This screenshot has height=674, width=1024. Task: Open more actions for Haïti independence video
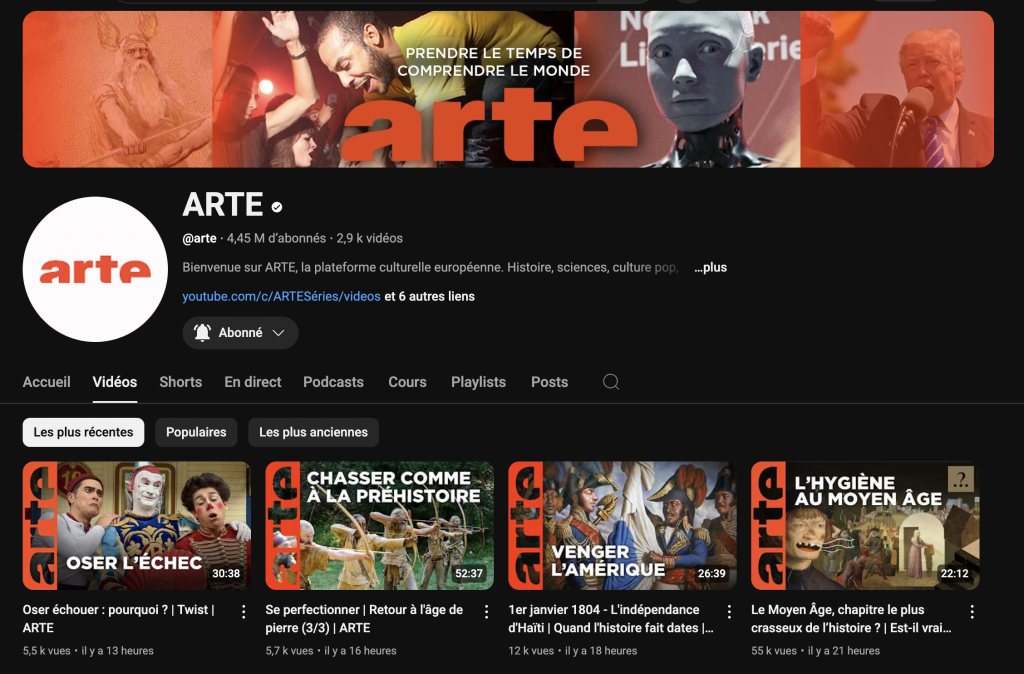click(x=729, y=611)
